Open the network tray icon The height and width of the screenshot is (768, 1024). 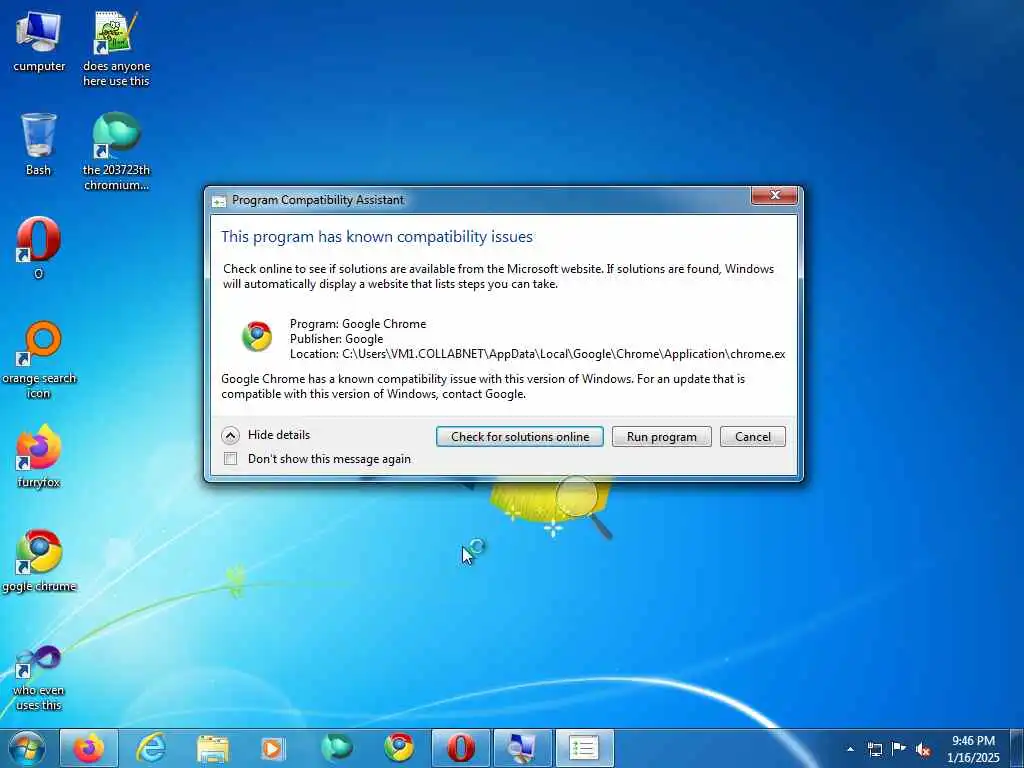(x=874, y=749)
